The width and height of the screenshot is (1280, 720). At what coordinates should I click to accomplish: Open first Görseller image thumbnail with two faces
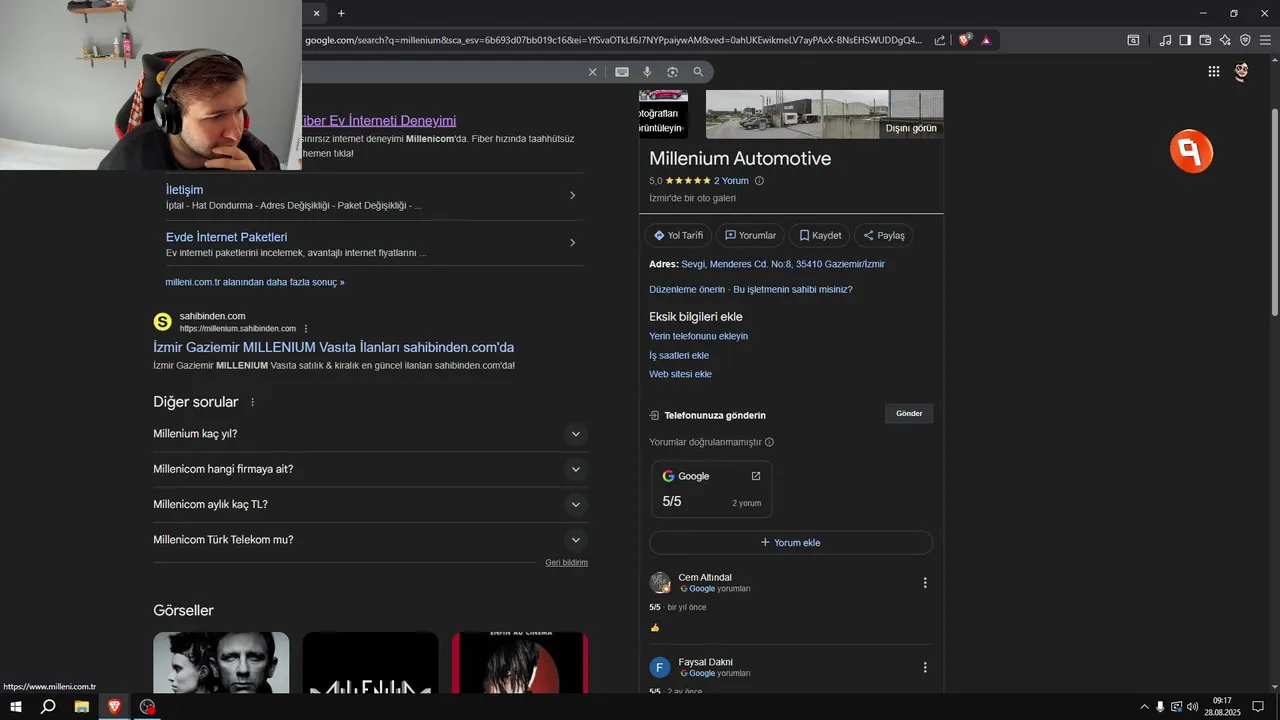coord(221,662)
